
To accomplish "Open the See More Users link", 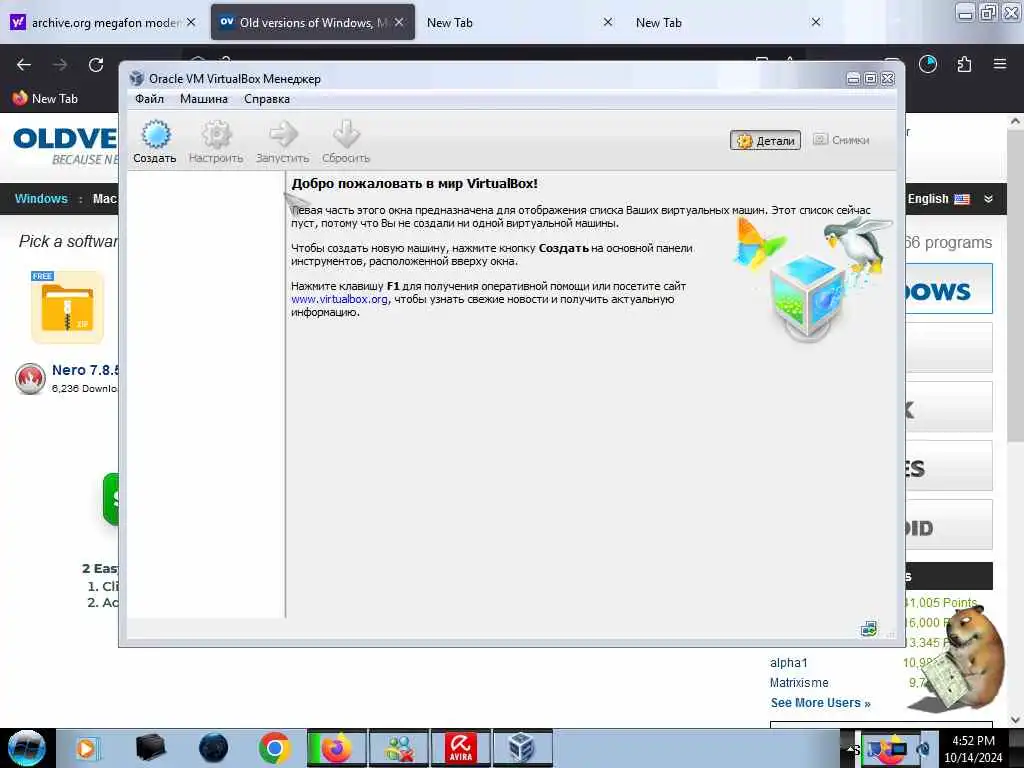I will point(820,703).
